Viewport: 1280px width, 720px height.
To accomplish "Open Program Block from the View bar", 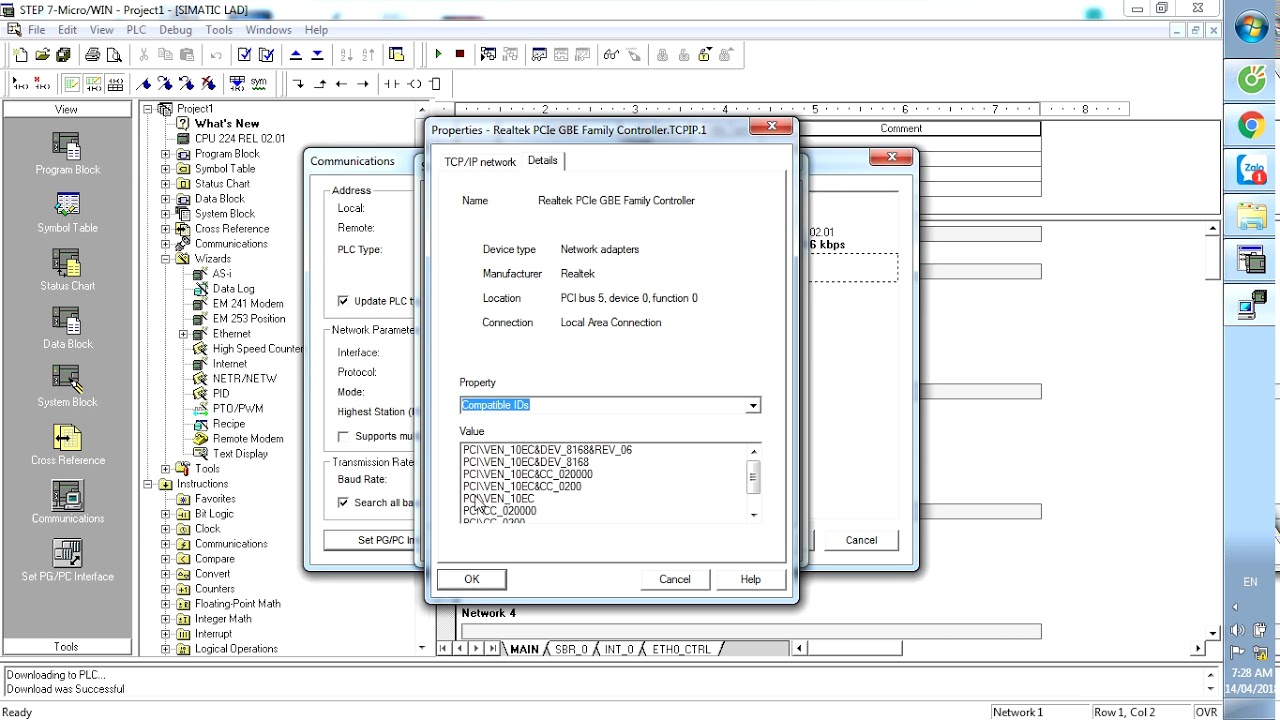I will (67, 155).
